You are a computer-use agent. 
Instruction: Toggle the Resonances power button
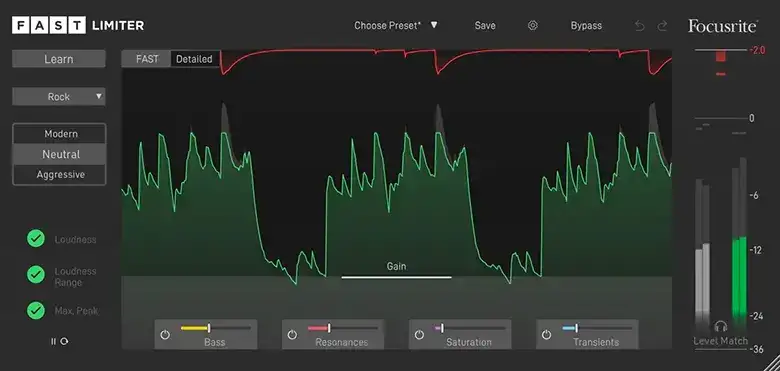(x=292, y=335)
